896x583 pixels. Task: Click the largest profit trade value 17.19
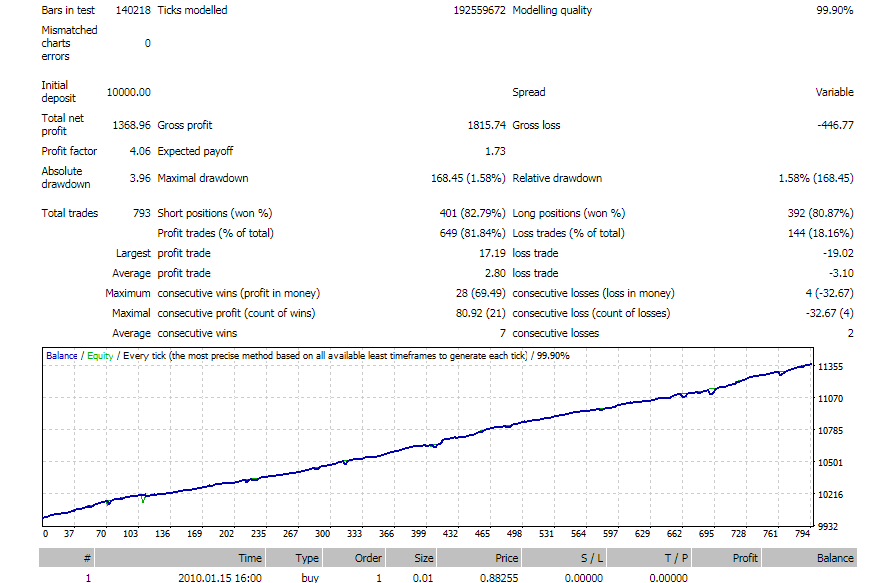tap(493, 253)
